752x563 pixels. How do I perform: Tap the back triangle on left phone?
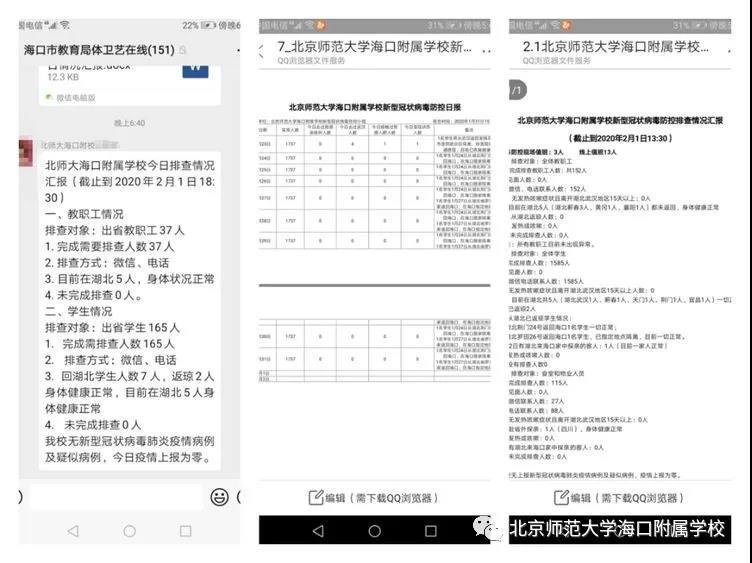point(73,531)
